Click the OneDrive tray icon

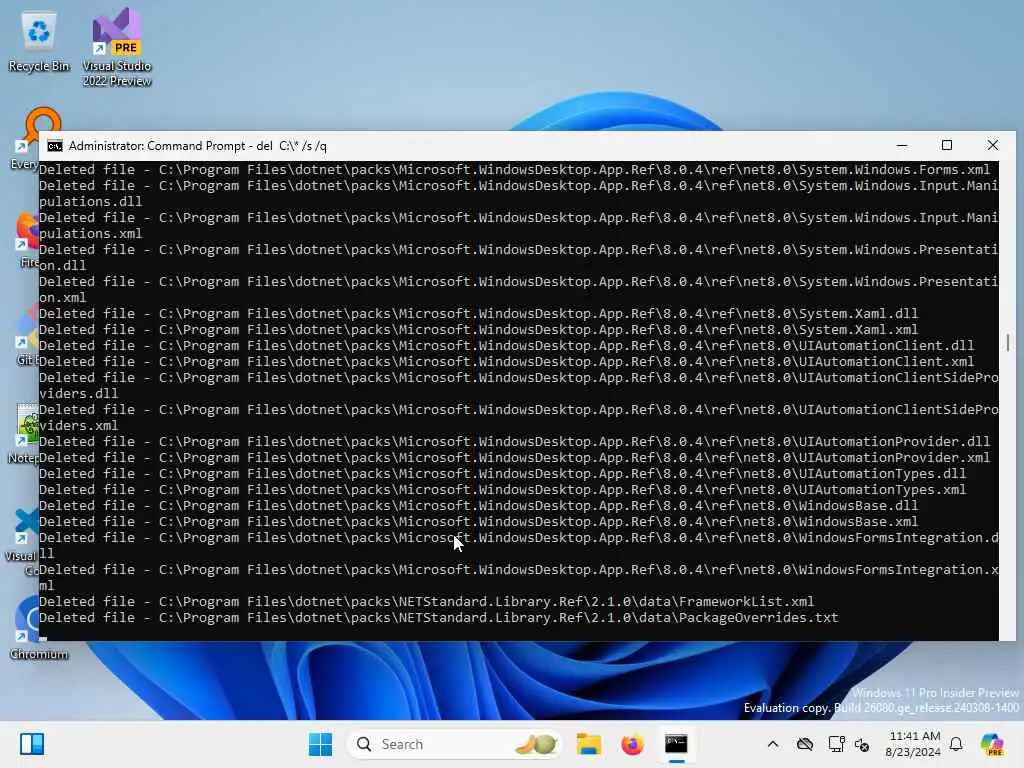[805, 744]
